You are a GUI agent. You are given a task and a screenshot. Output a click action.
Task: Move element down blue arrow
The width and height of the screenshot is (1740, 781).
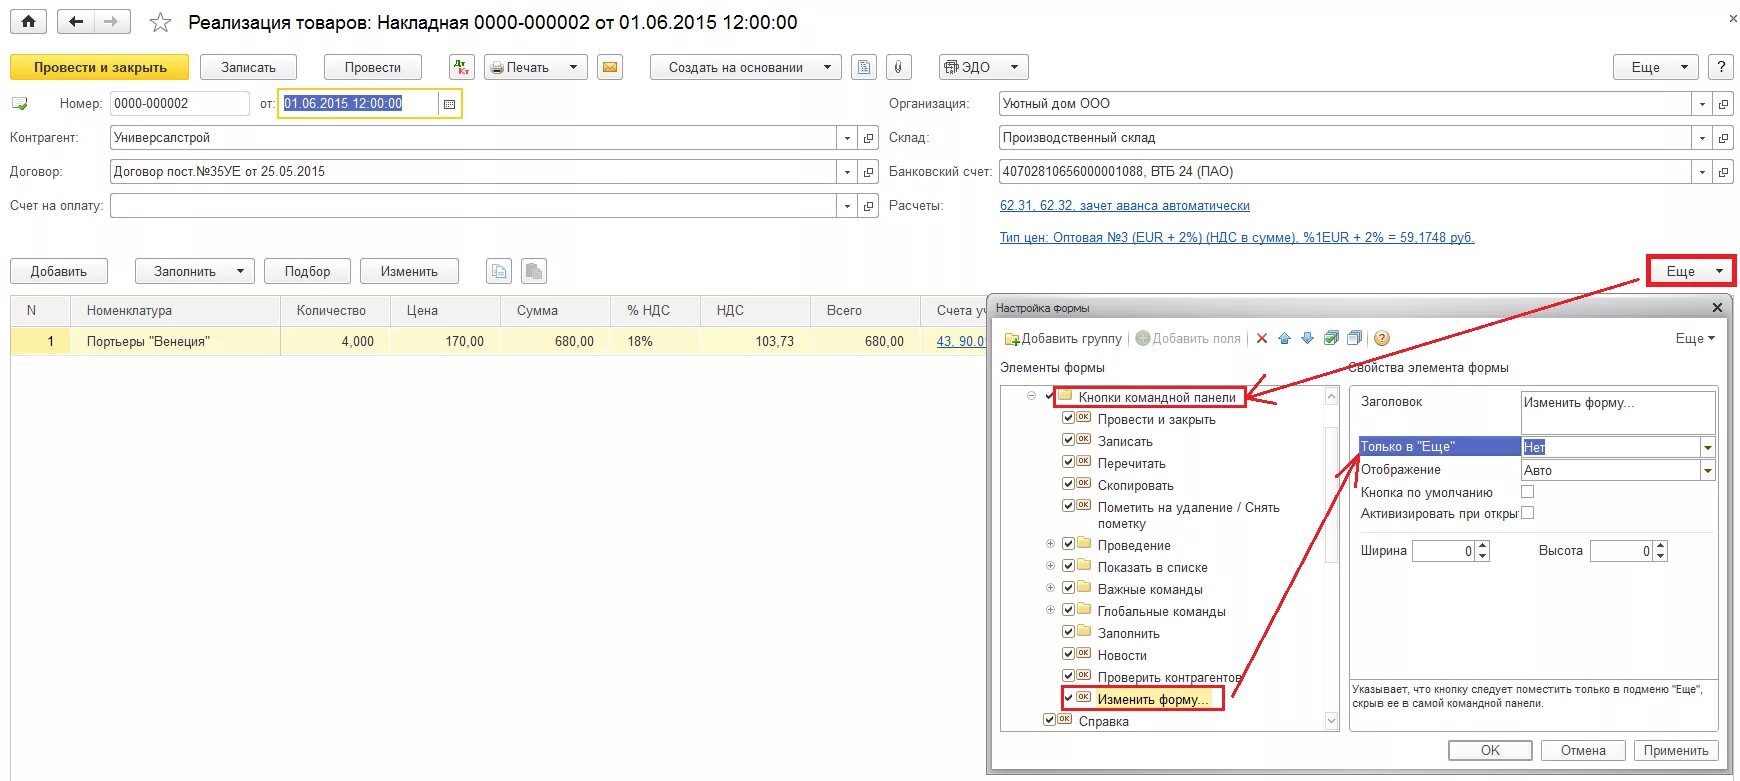pyautogui.click(x=1307, y=338)
